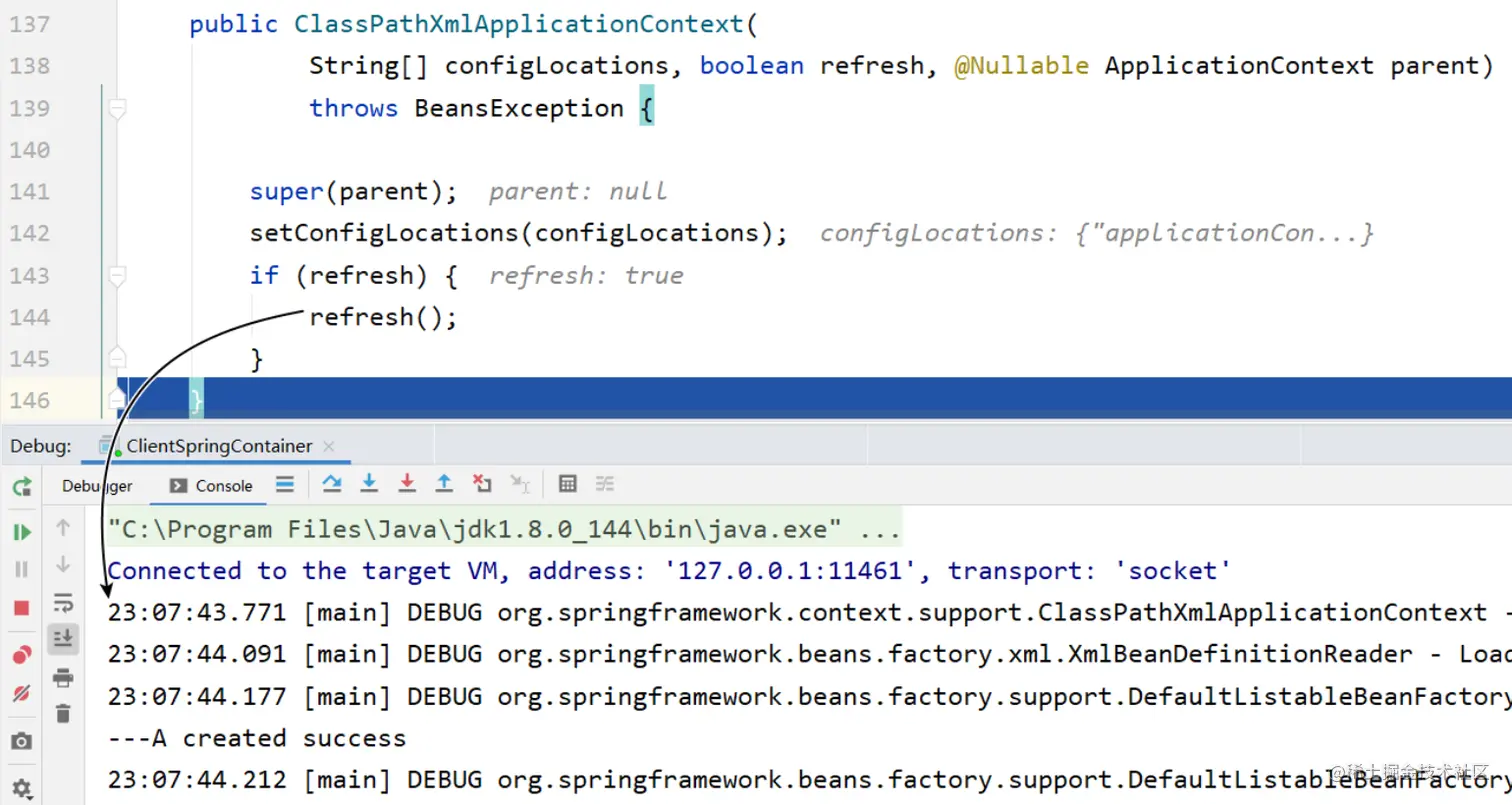
Task: Resume the program with the green play icon
Action: click(21, 532)
